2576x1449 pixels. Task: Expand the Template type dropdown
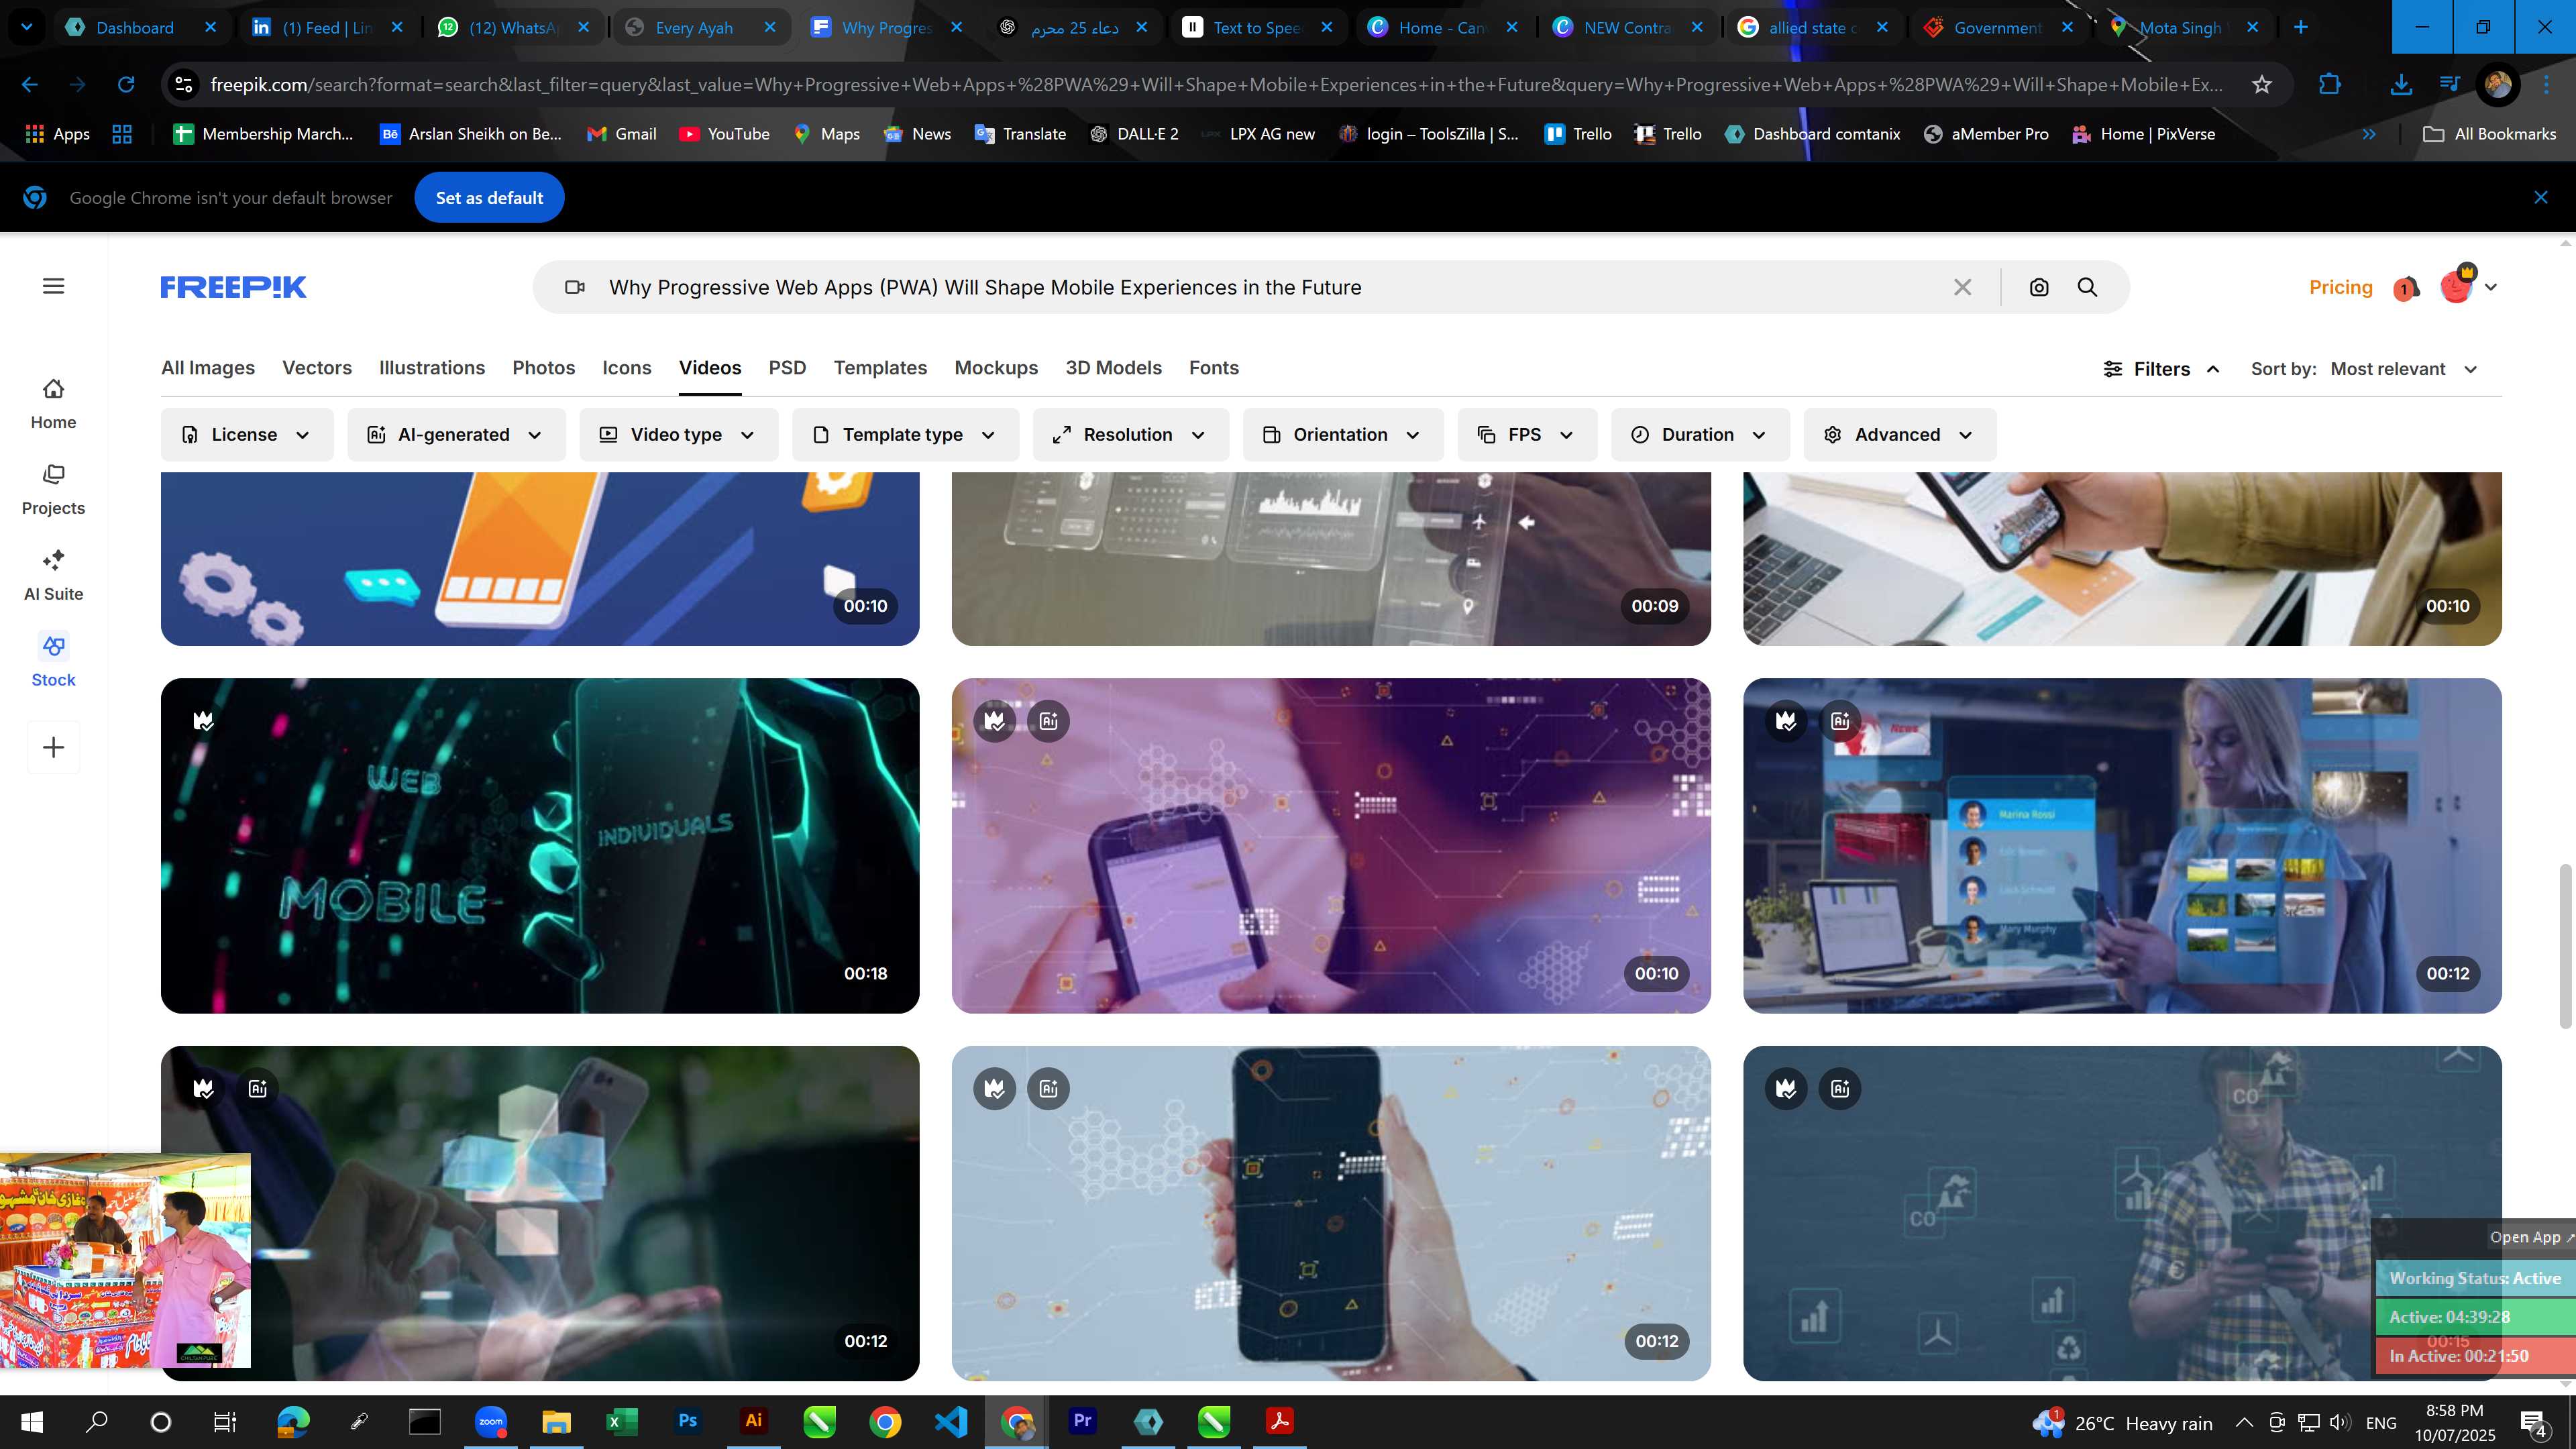(x=905, y=434)
